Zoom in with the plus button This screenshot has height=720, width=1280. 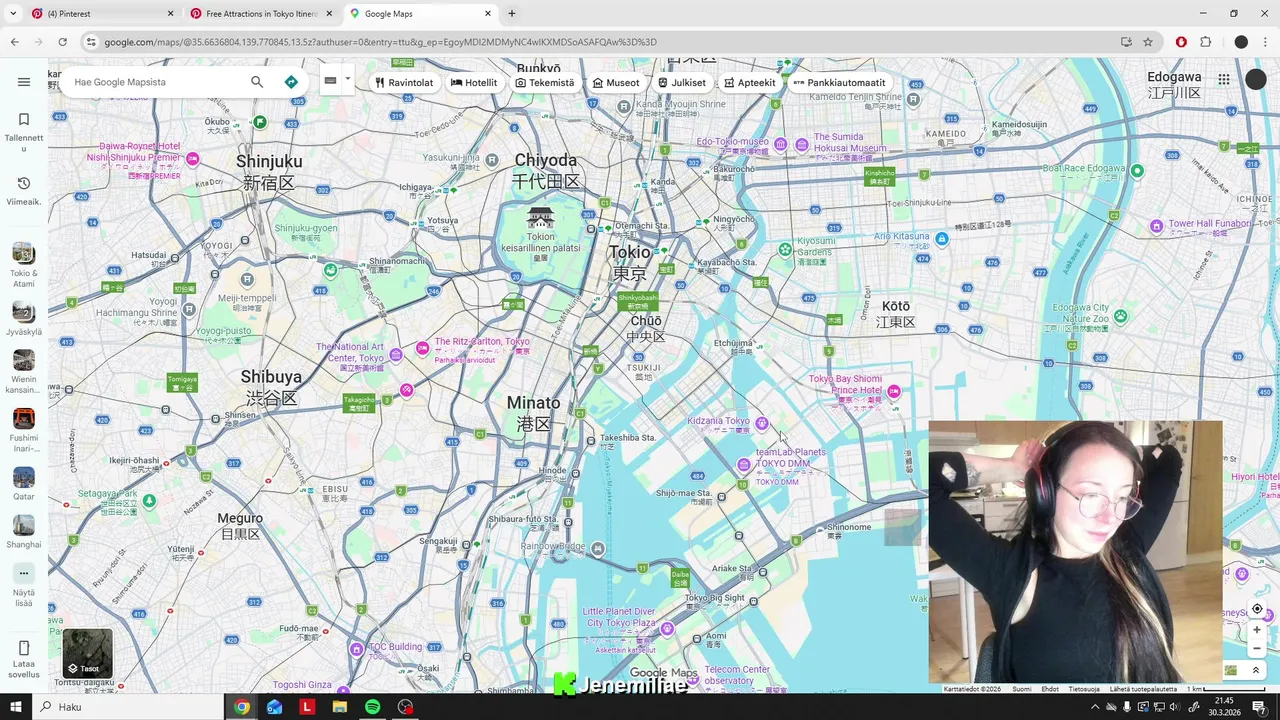click(x=1257, y=630)
